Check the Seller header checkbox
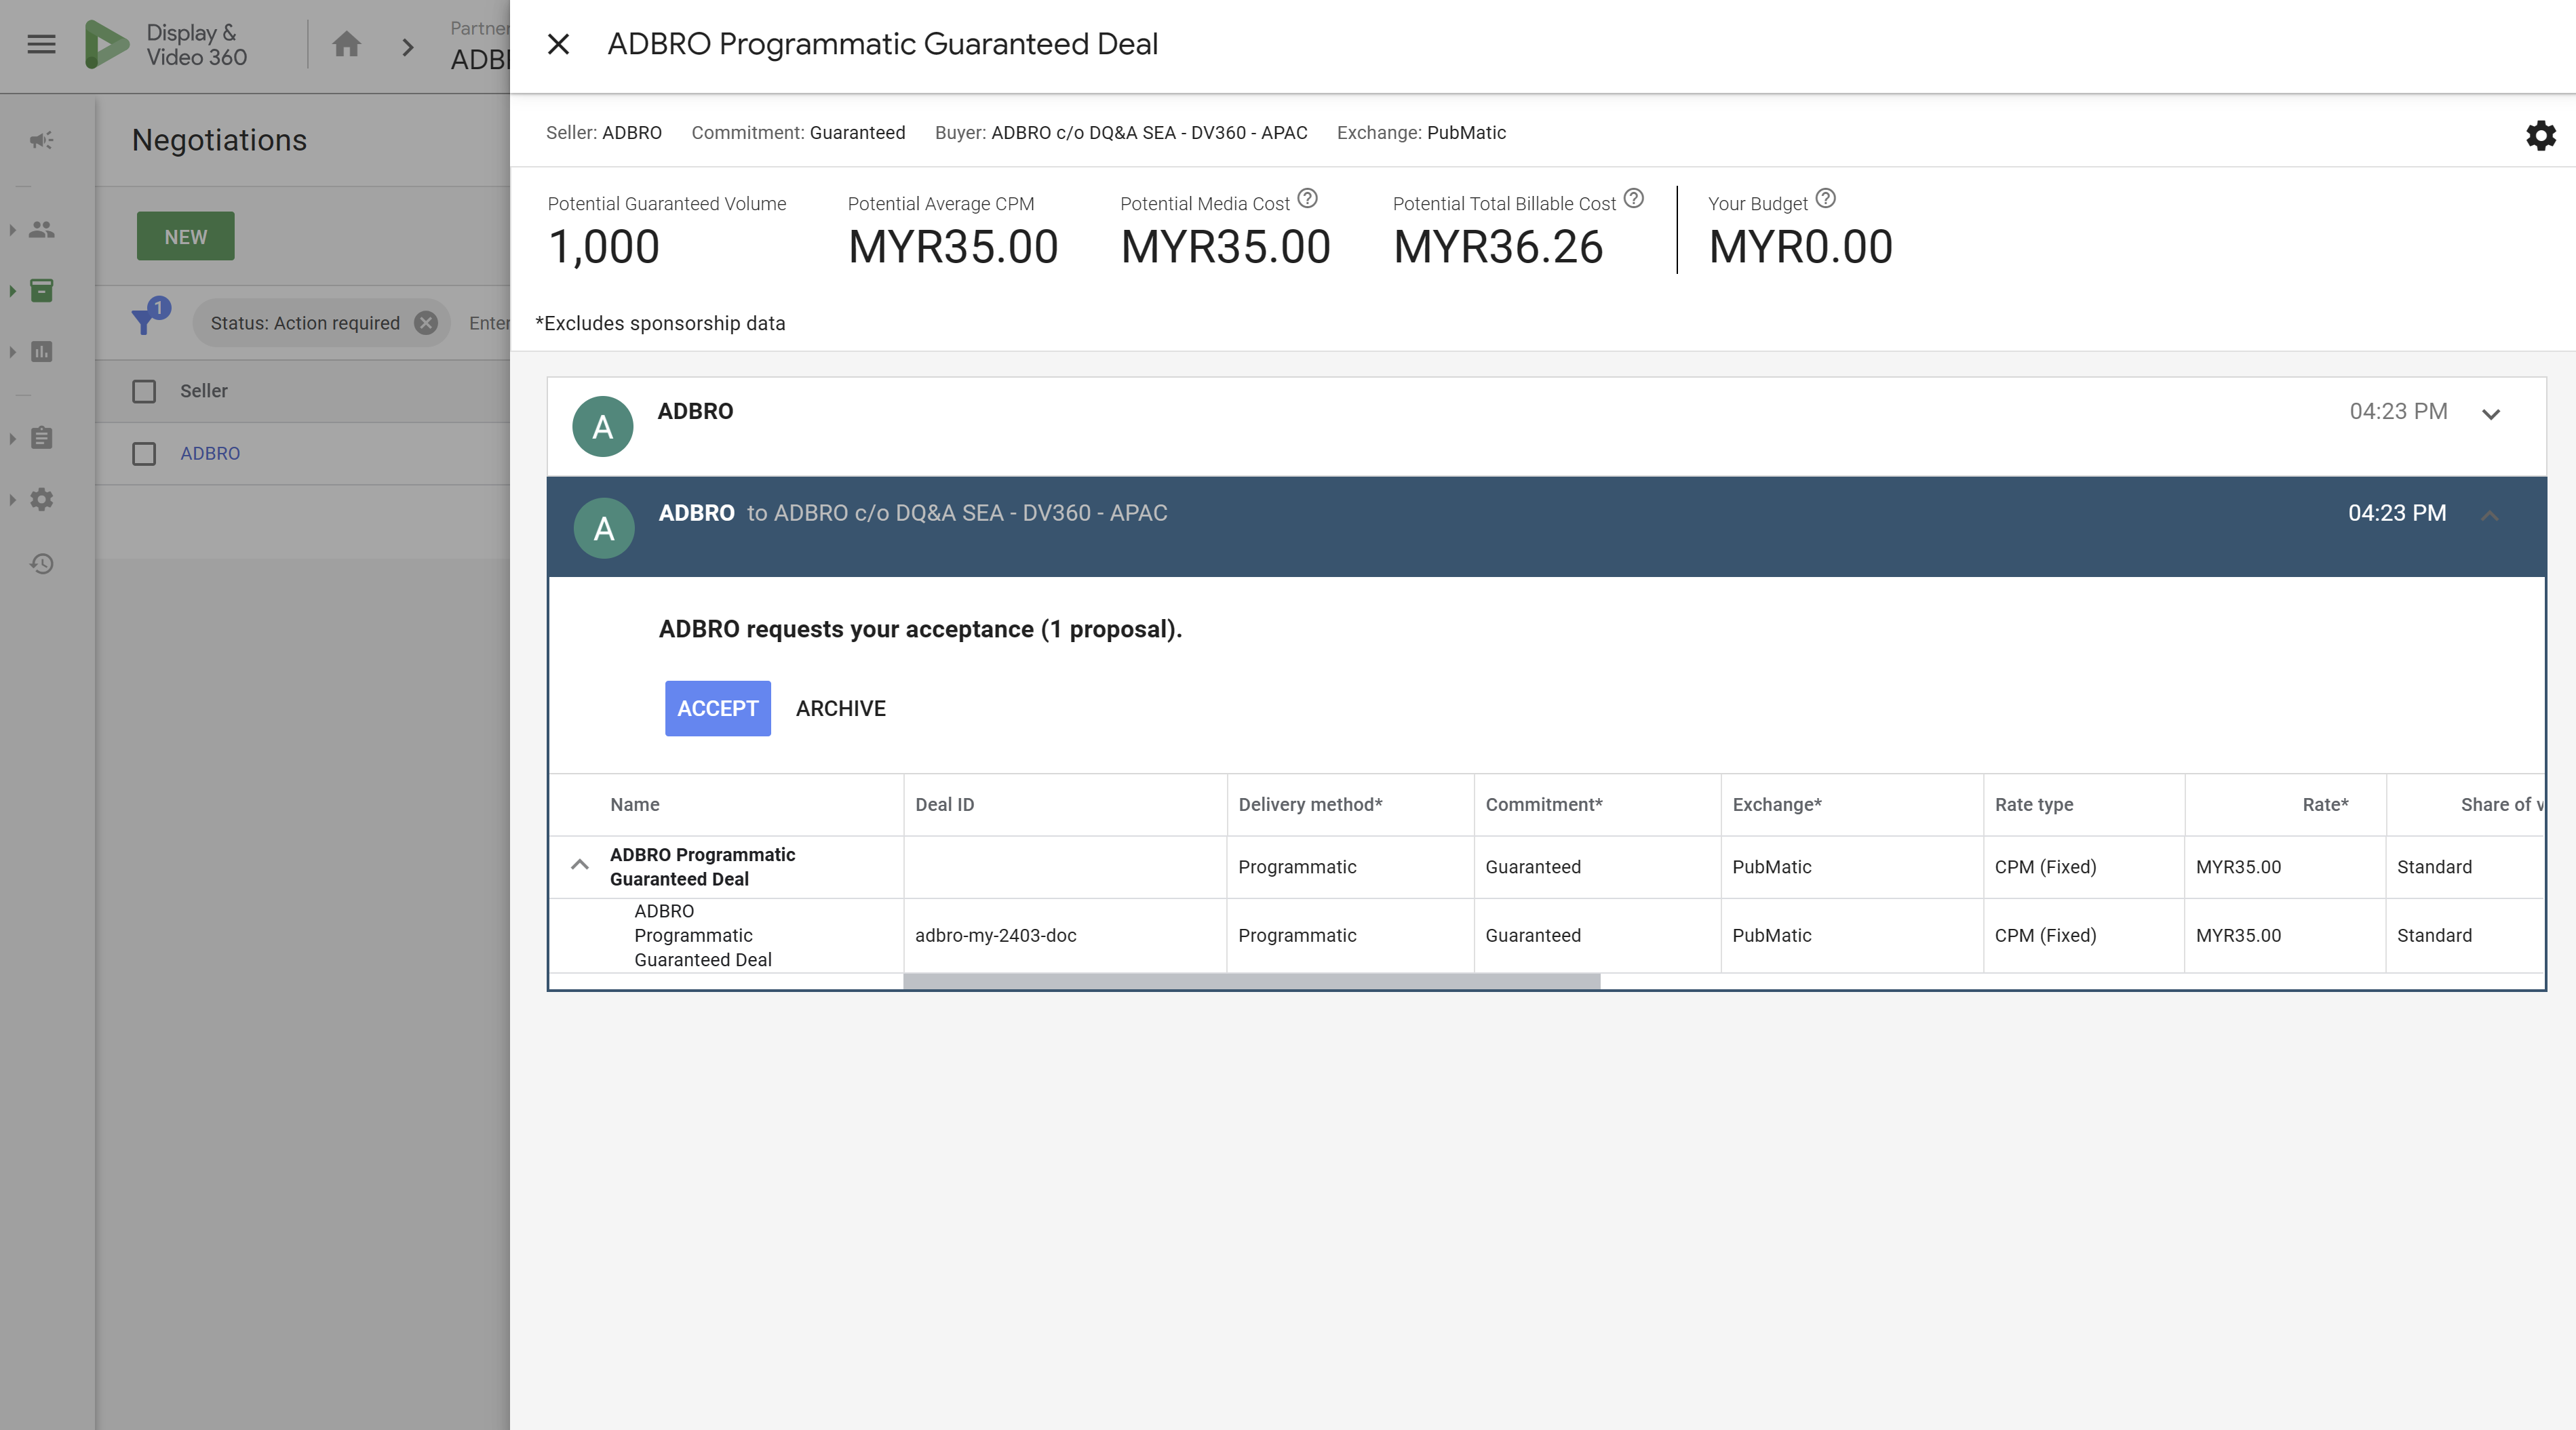Image resolution: width=2576 pixels, height=1430 pixels. 143,391
